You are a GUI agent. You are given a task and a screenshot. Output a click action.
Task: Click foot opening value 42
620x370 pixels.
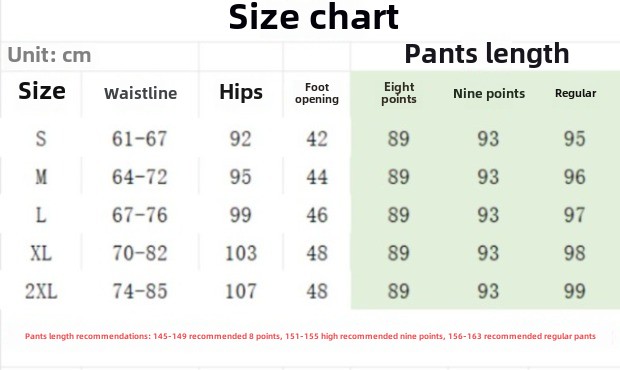(x=317, y=139)
